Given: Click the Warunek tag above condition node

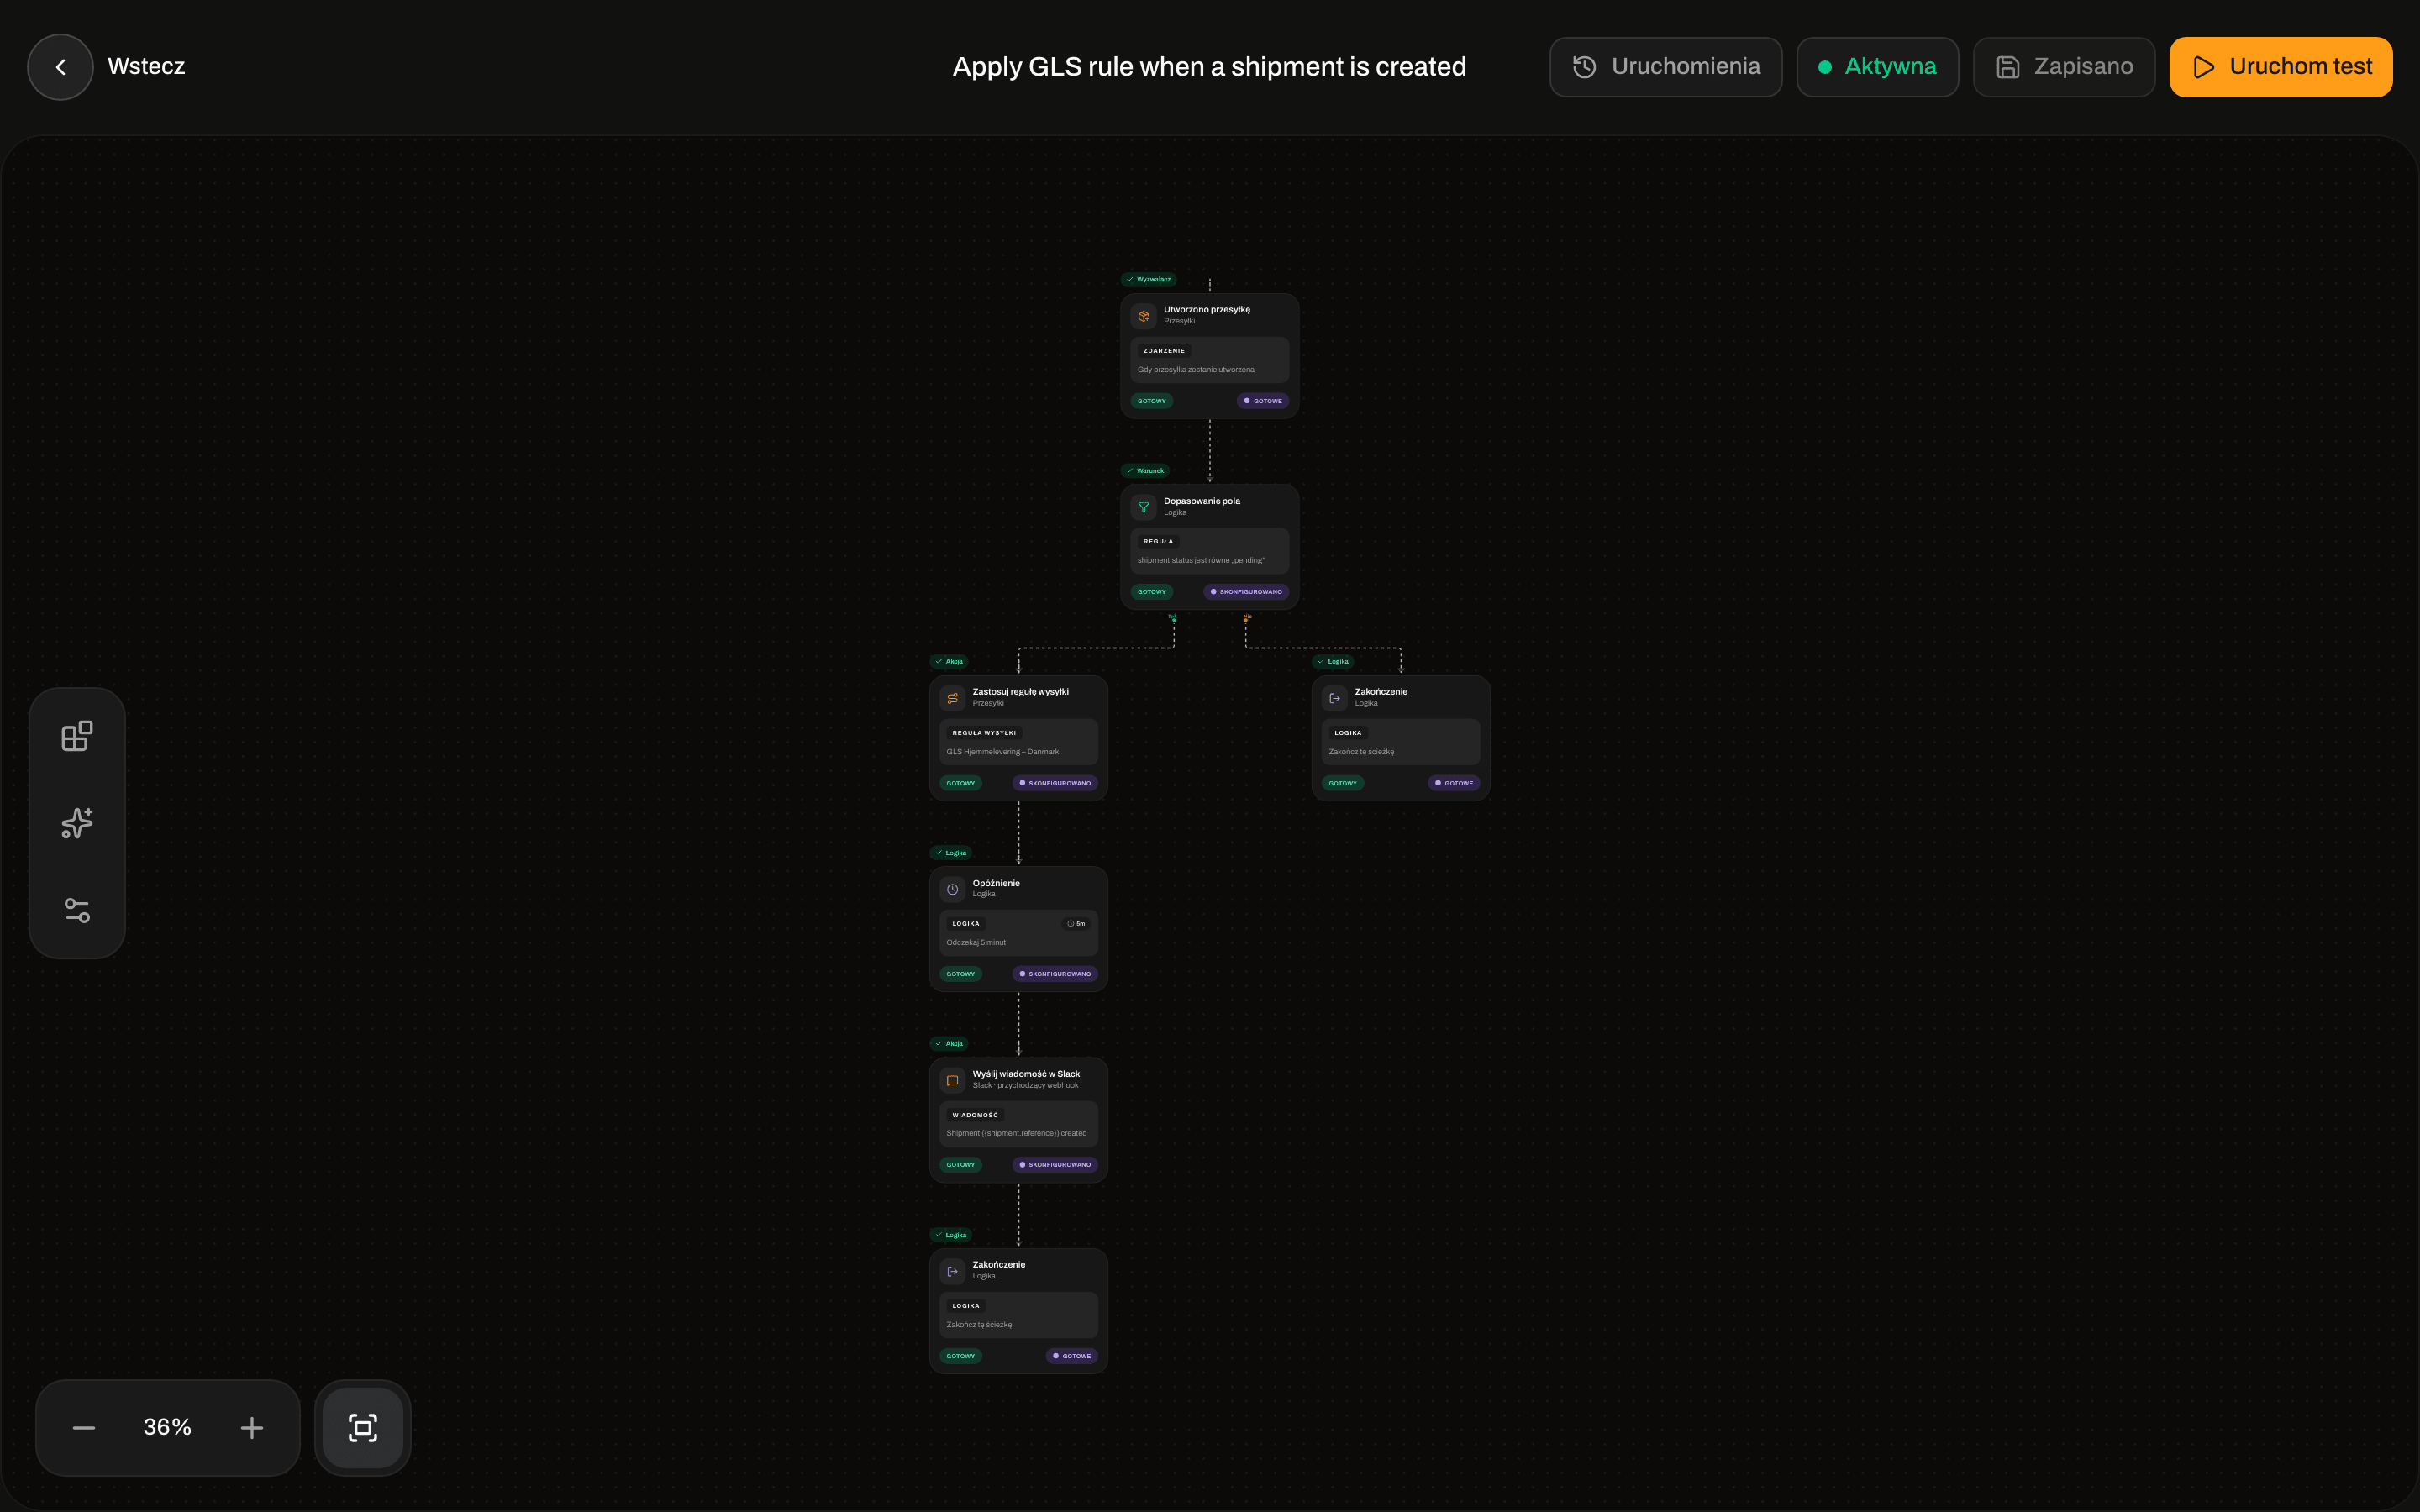Looking at the screenshot, I should click(1146, 470).
